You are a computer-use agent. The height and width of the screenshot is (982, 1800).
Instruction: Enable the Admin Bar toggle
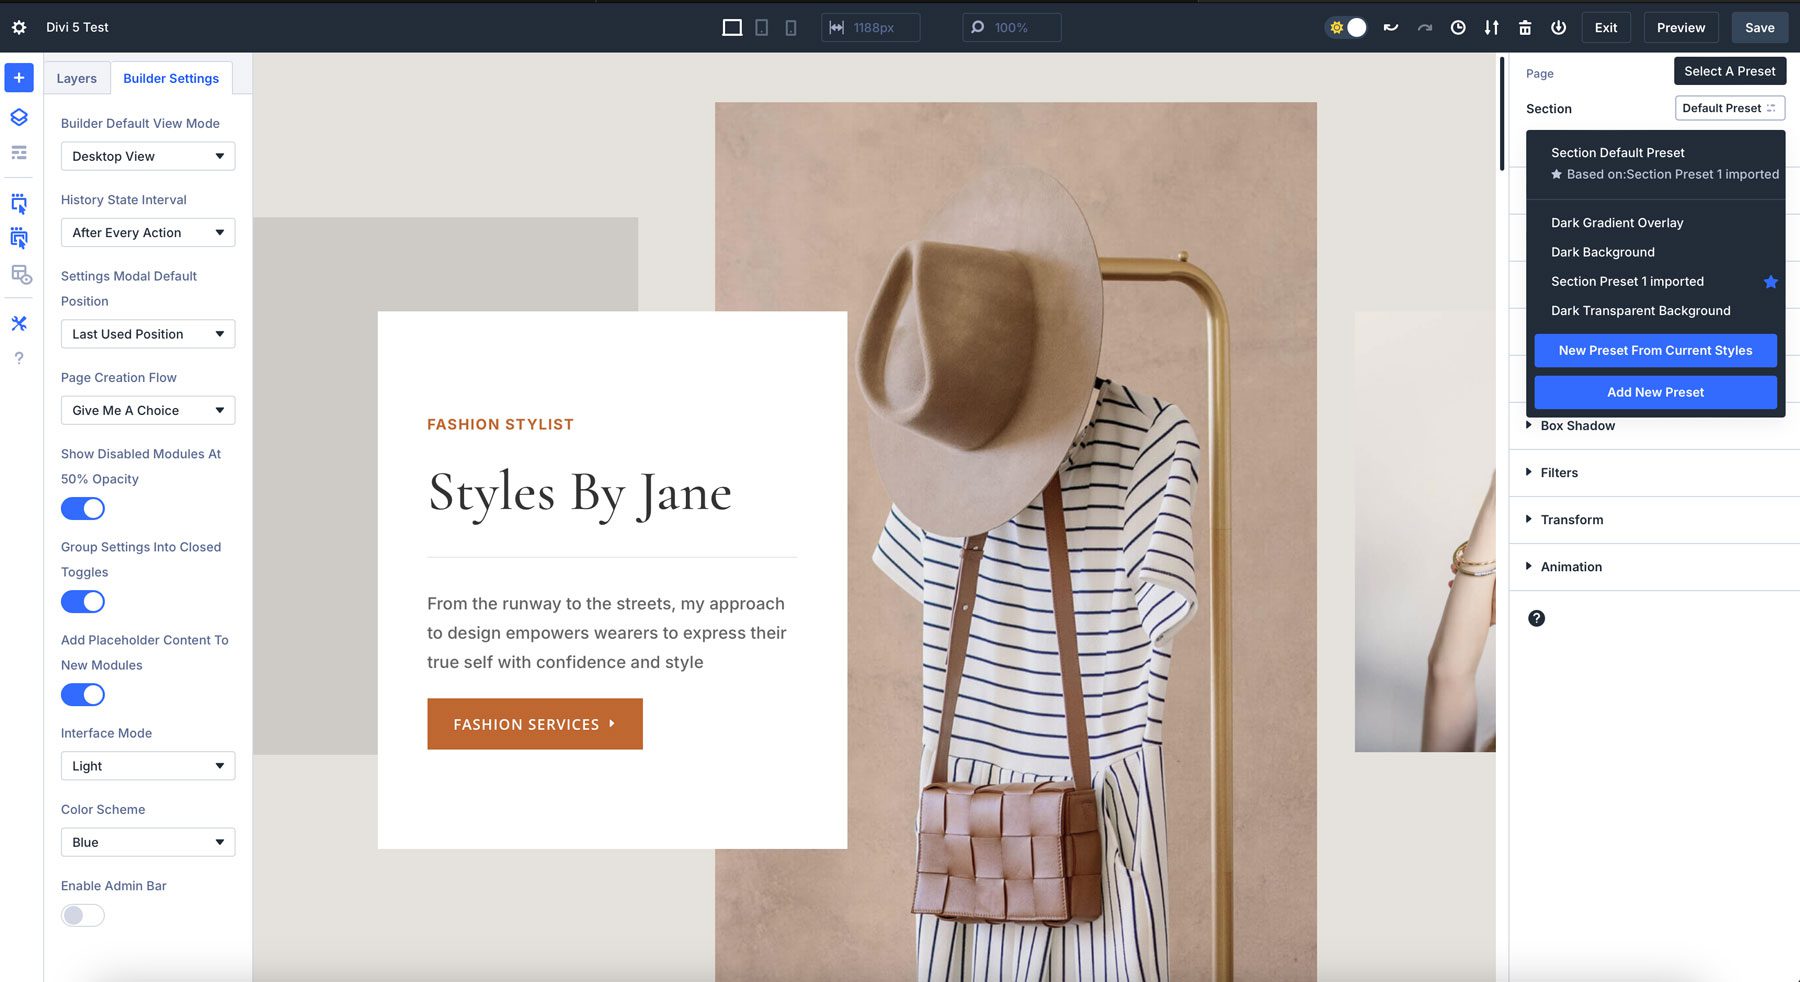tap(83, 914)
